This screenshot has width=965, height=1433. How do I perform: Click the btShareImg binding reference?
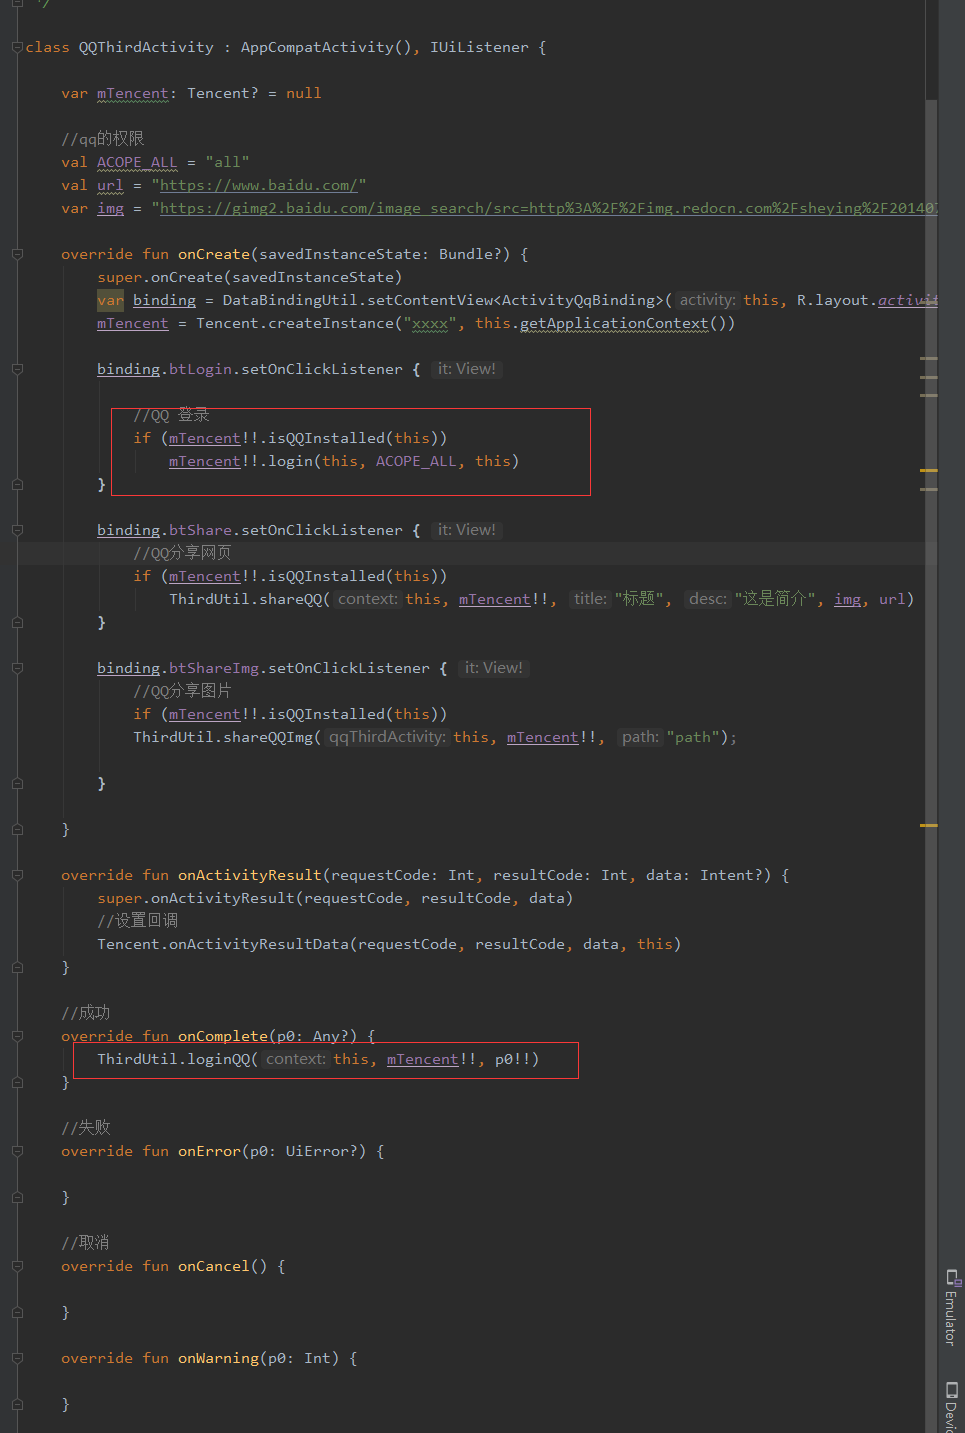click(214, 668)
